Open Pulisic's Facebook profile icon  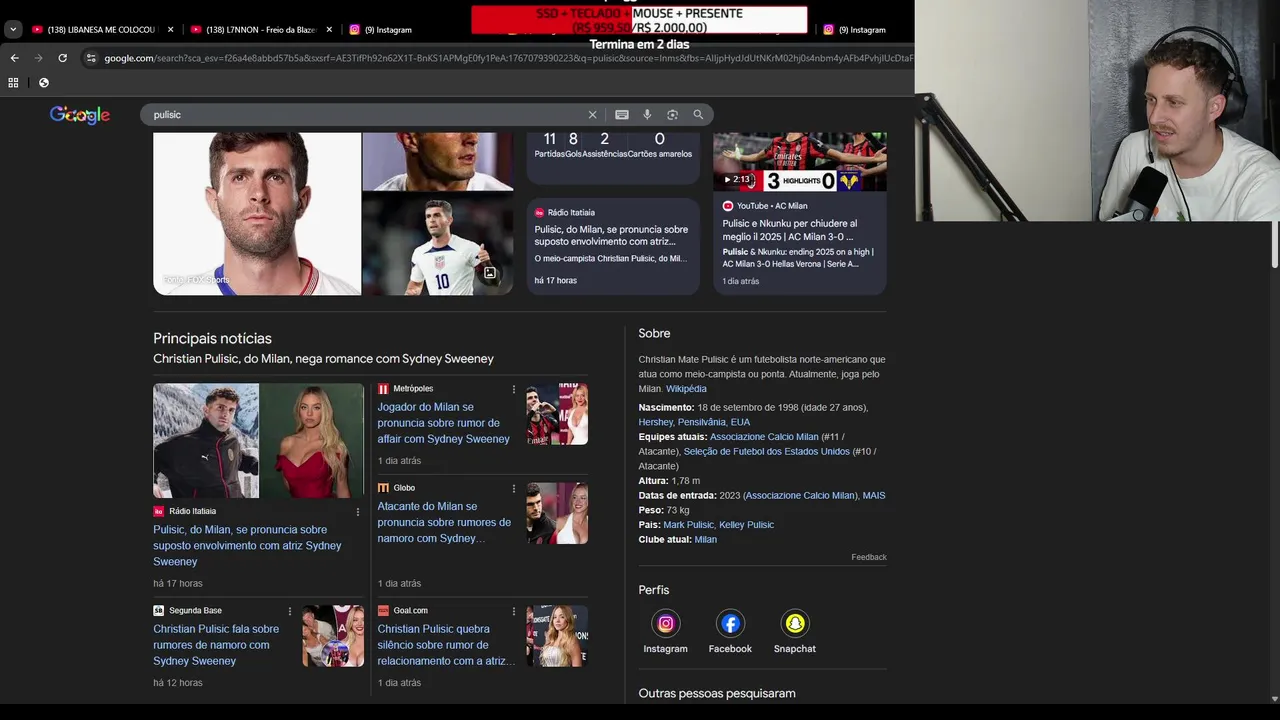[730, 624]
